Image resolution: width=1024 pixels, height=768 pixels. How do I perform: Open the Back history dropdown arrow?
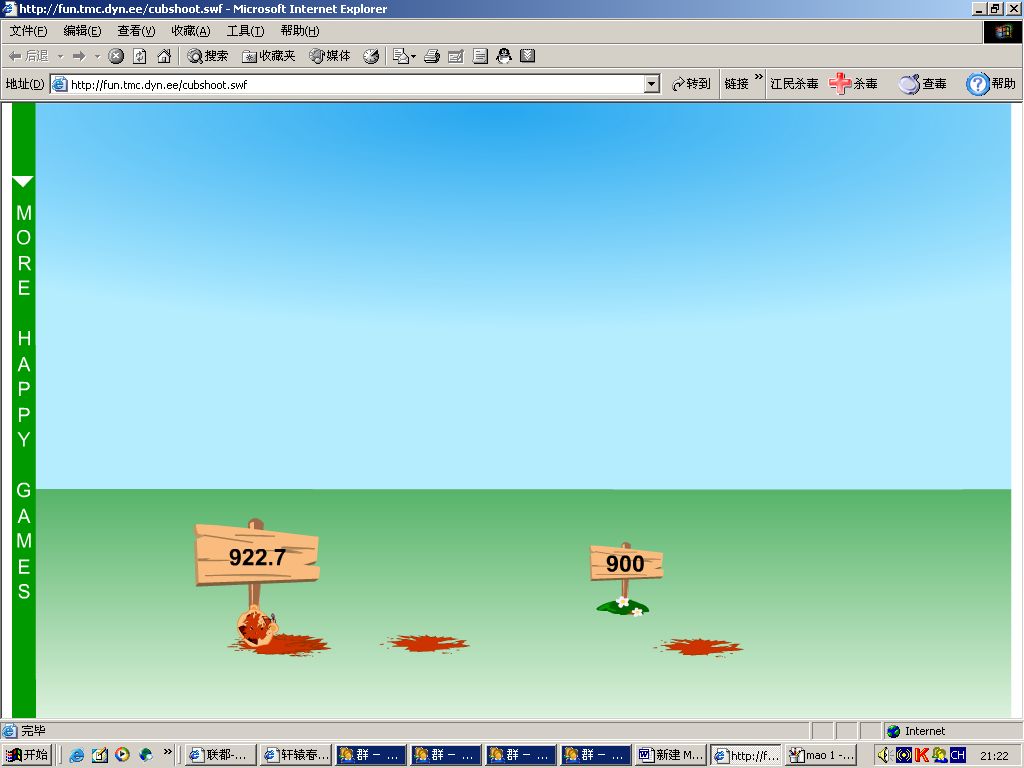pyautogui.click(x=60, y=57)
